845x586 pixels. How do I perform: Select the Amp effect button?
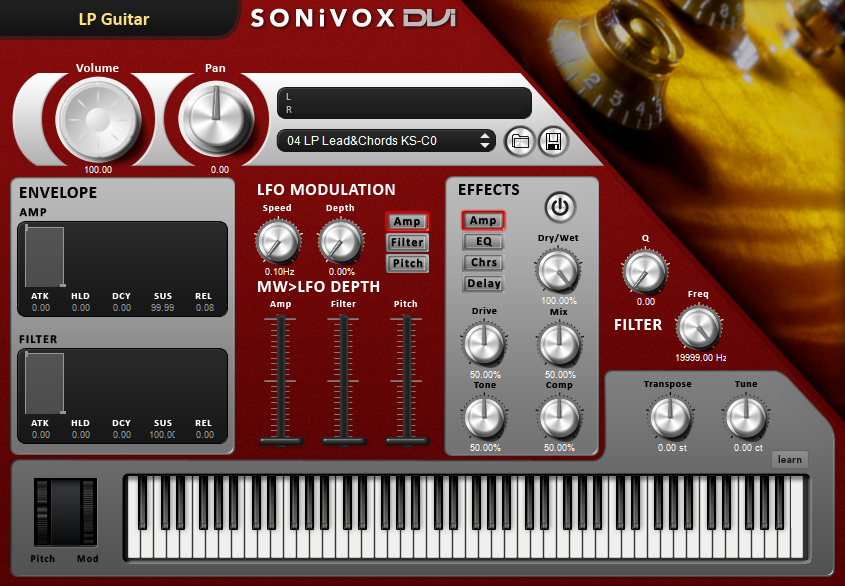[x=483, y=220]
